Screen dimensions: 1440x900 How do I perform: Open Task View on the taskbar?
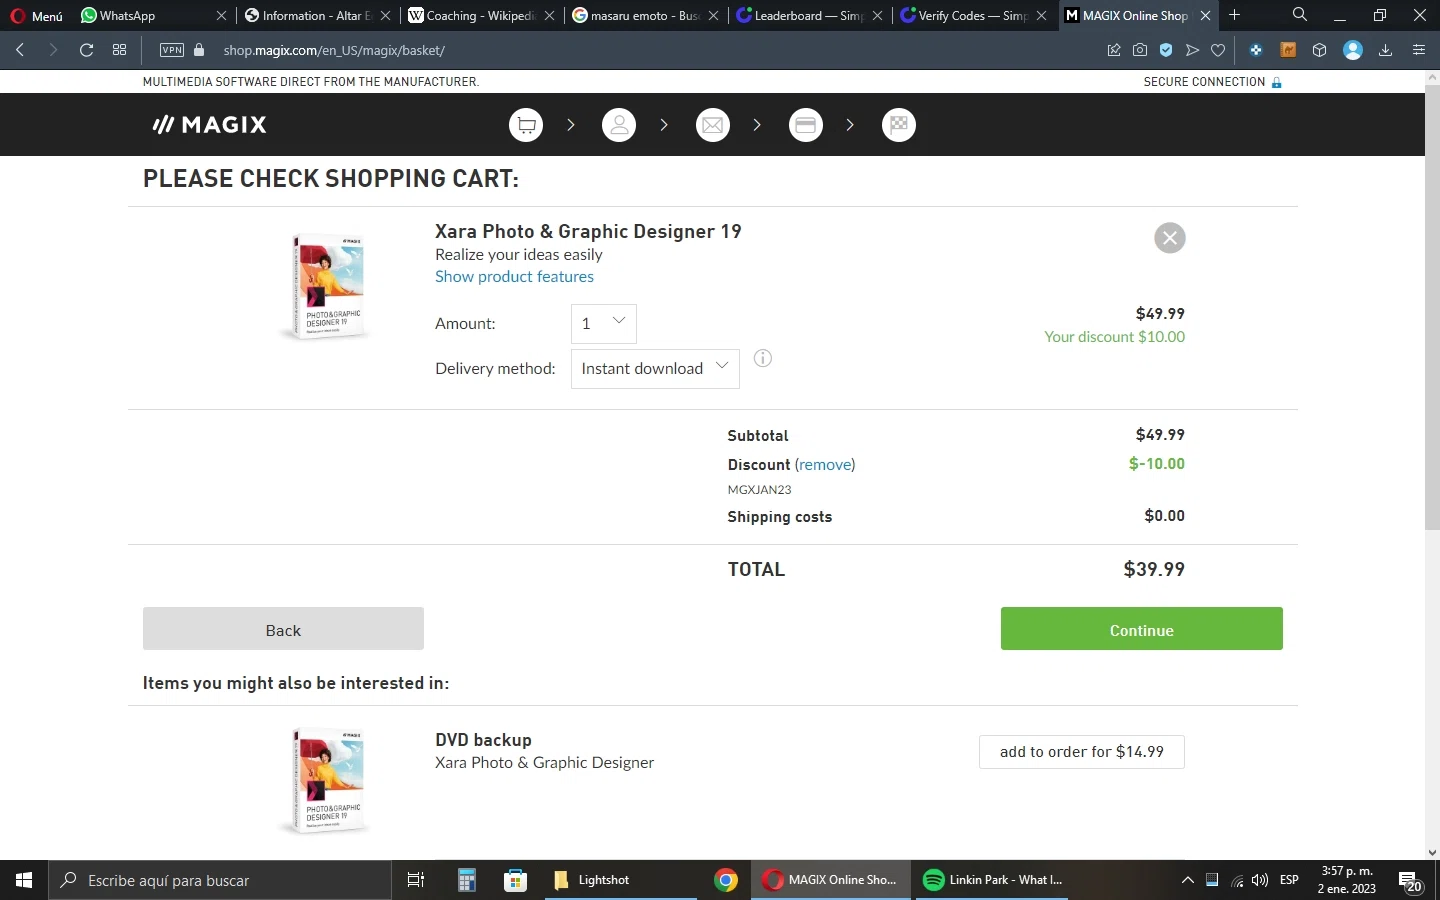tap(416, 880)
